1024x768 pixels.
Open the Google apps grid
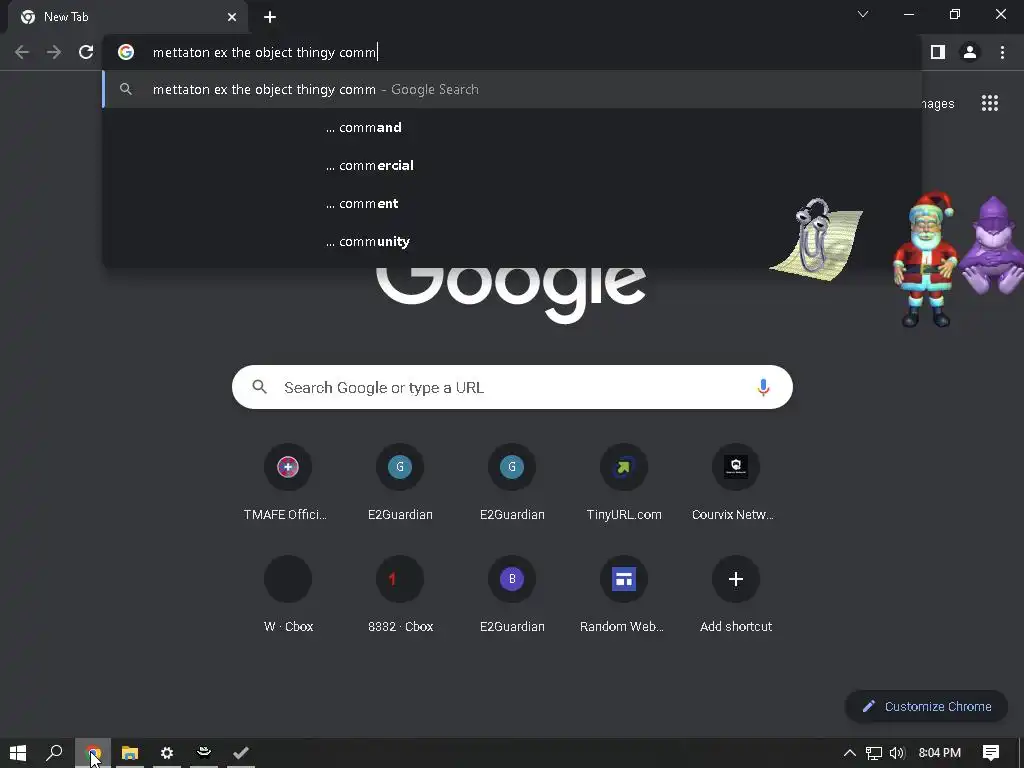pos(990,103)
